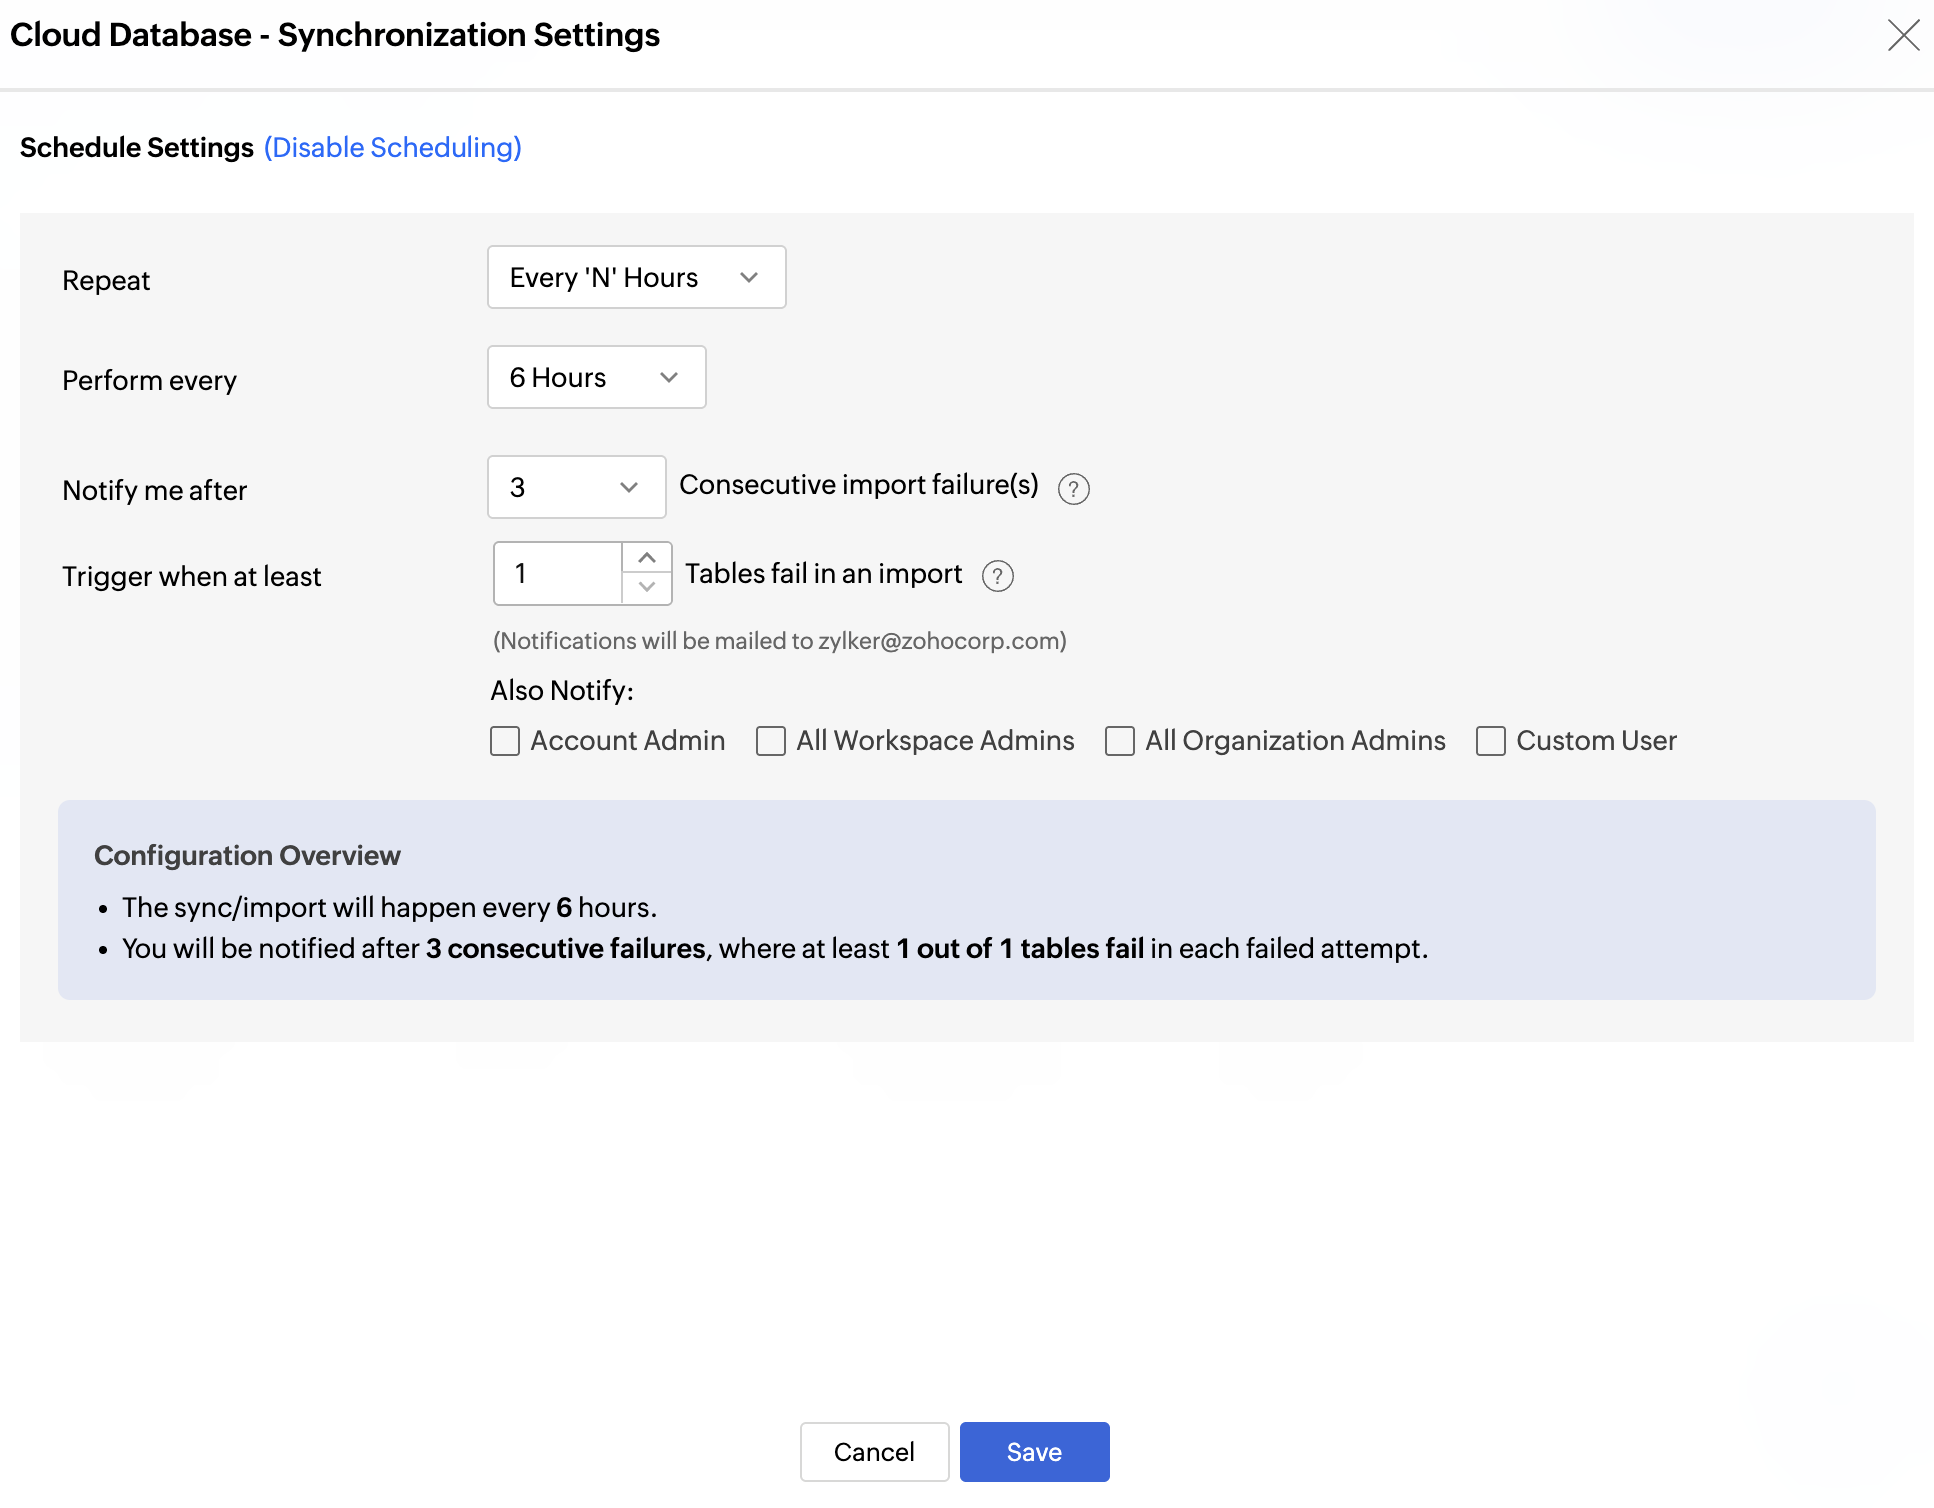Click the Configuration Overview heading

point(247,856)
